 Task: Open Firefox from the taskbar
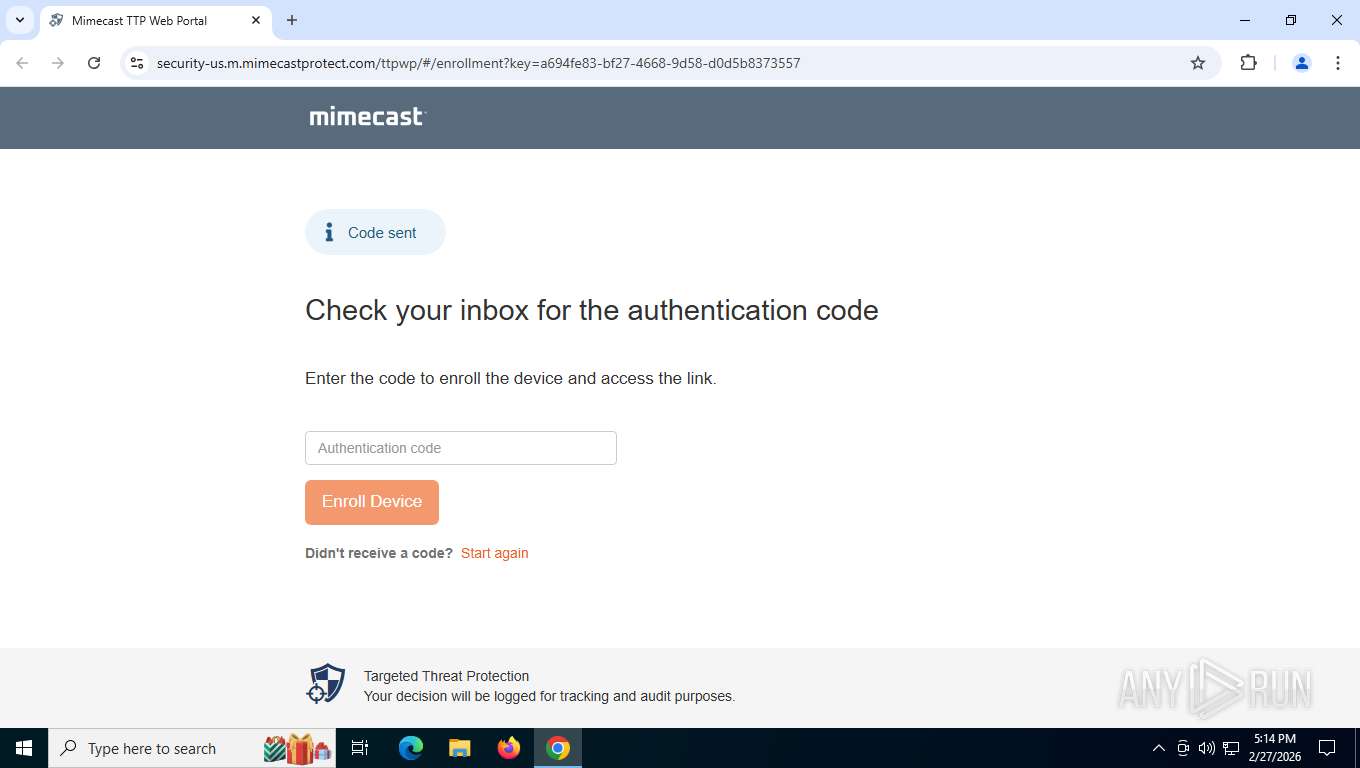point(509,748)
